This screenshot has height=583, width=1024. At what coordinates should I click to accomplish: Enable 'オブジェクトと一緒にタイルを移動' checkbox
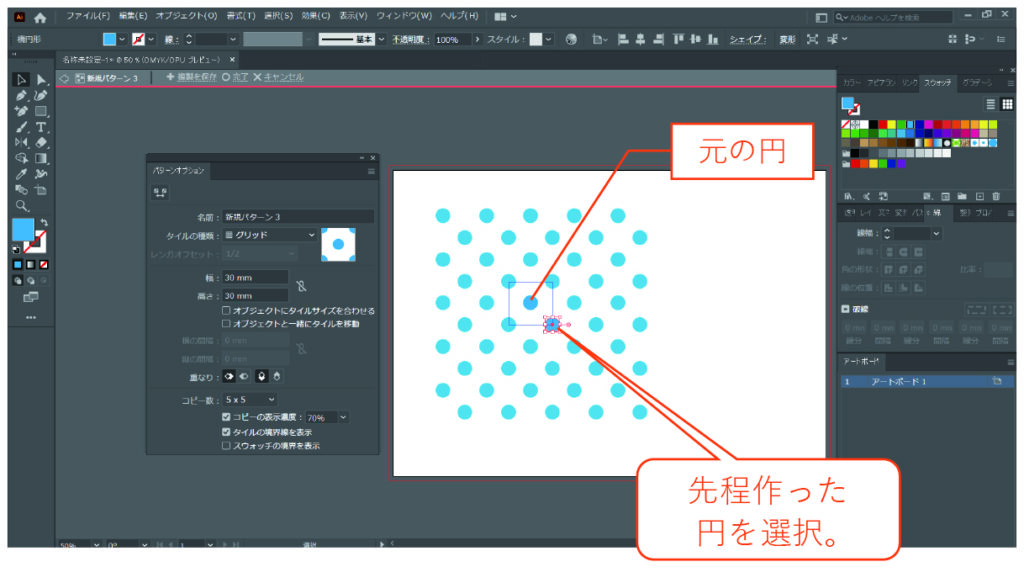click(226, 324)
